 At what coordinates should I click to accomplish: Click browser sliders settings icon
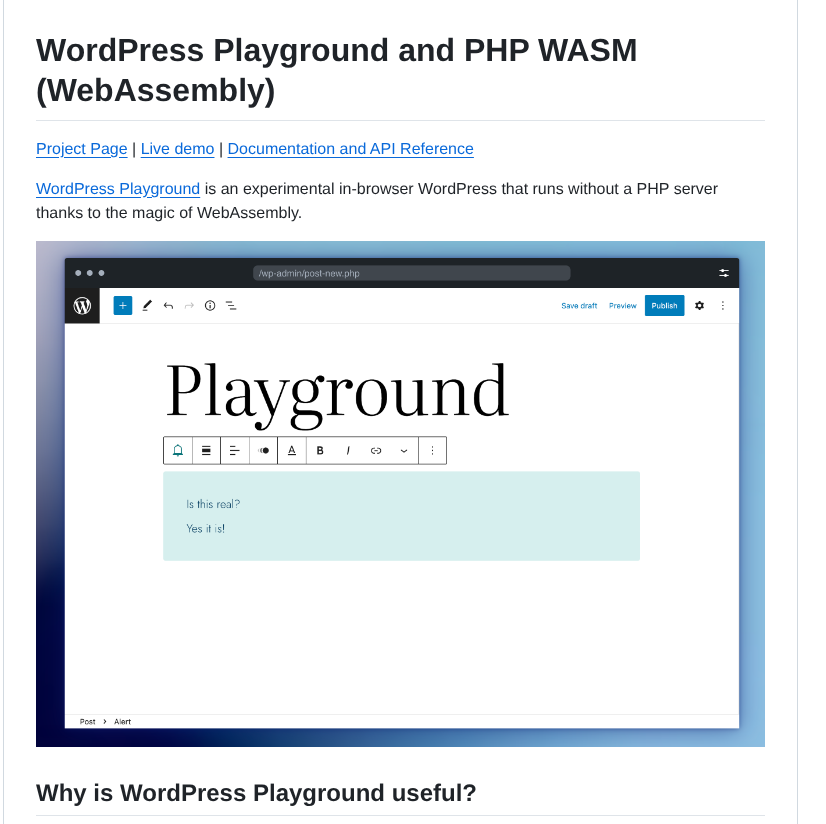click(724, 273)
